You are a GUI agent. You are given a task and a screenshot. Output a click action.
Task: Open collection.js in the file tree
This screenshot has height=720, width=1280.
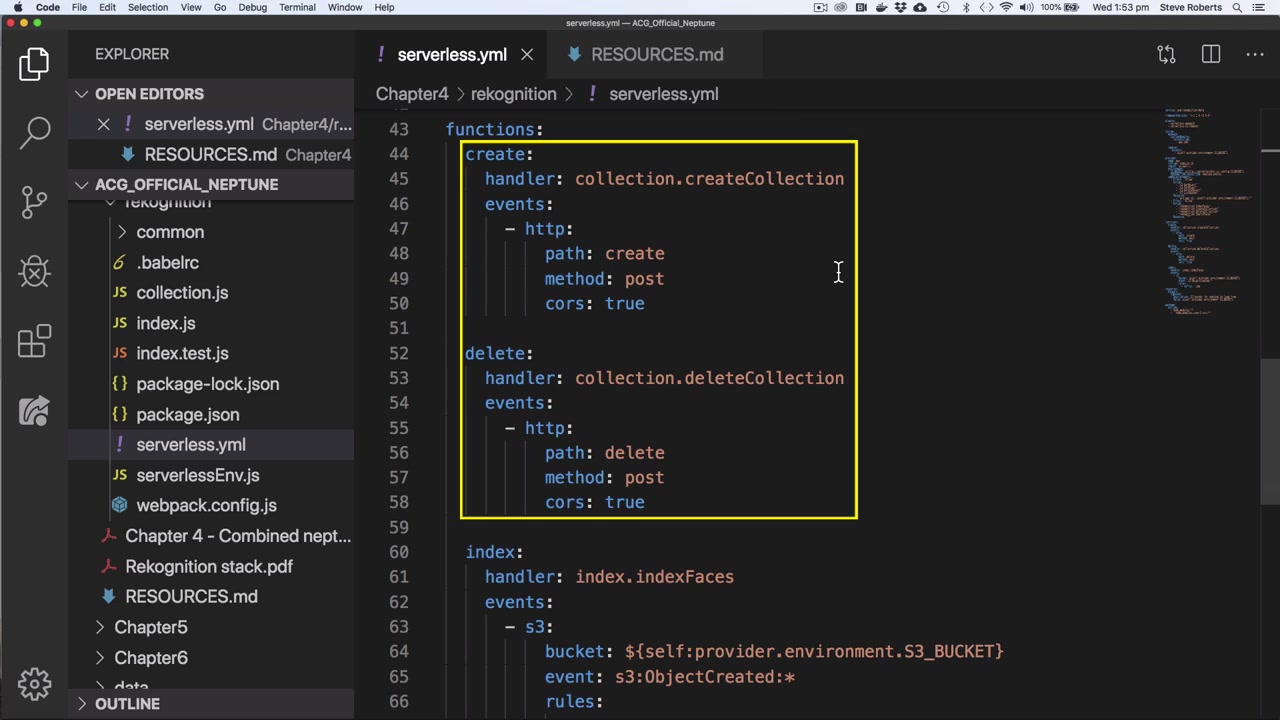point(182,293)
